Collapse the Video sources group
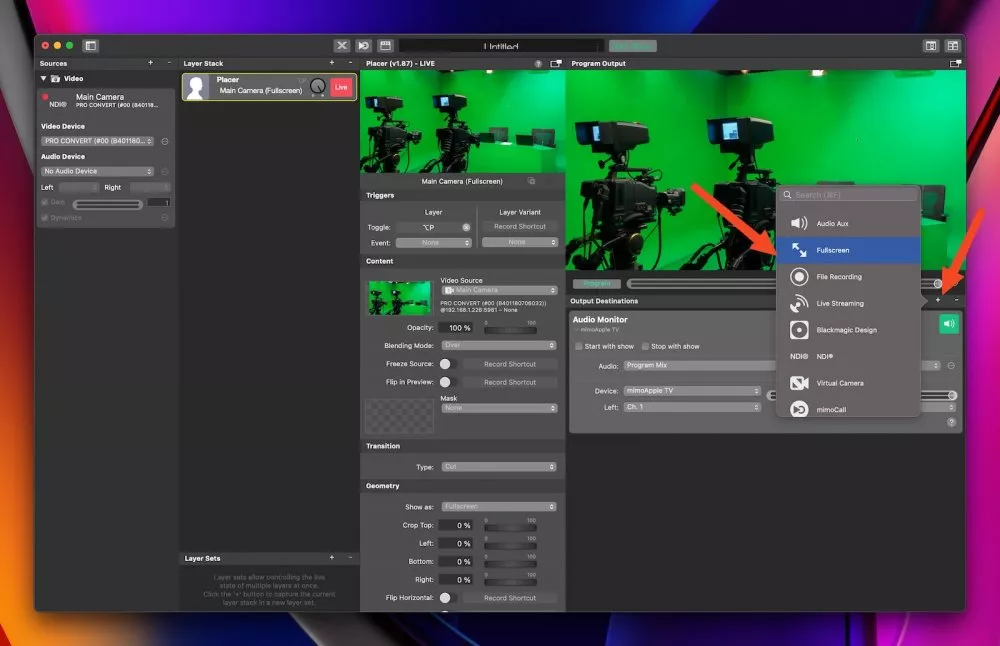Image resolution: width=1000 pixels, height=646 pixels. tap(43, 78)
